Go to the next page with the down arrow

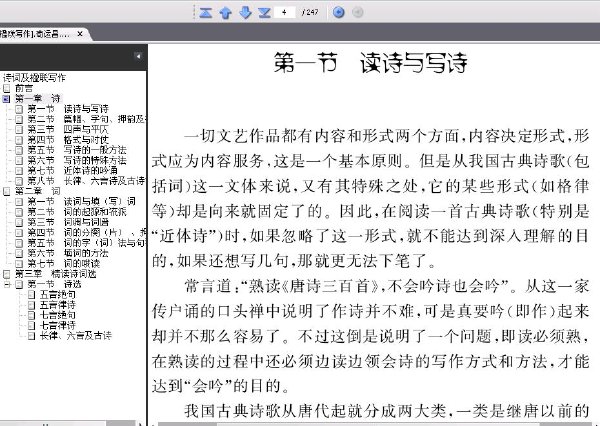point(245,13)
